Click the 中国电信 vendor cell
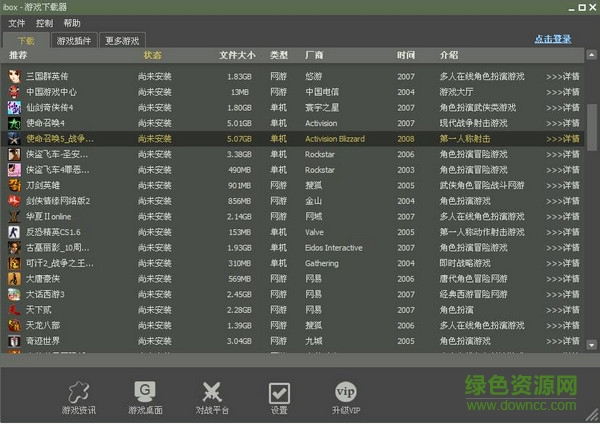 322,92
